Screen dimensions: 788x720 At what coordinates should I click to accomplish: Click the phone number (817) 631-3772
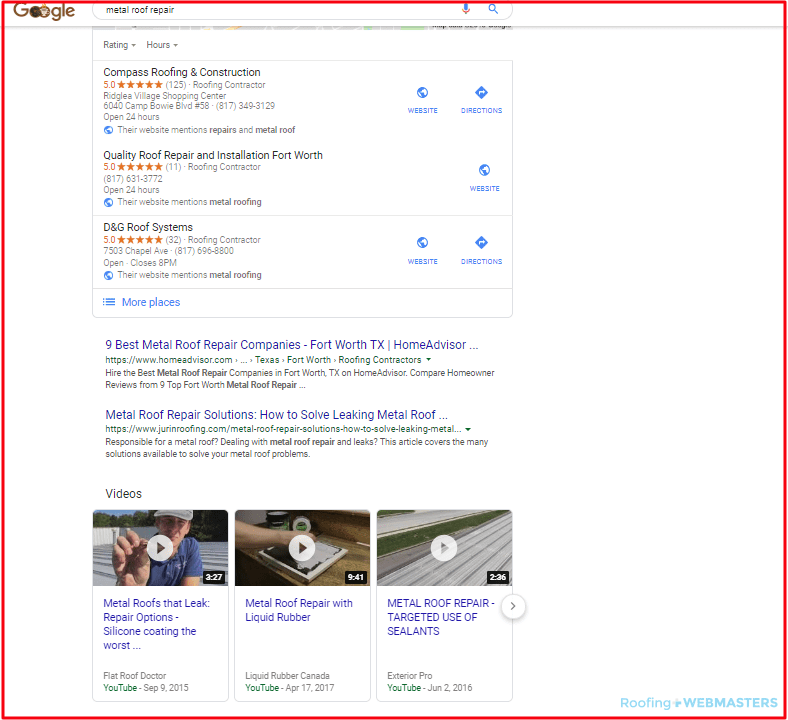[133, 179]
